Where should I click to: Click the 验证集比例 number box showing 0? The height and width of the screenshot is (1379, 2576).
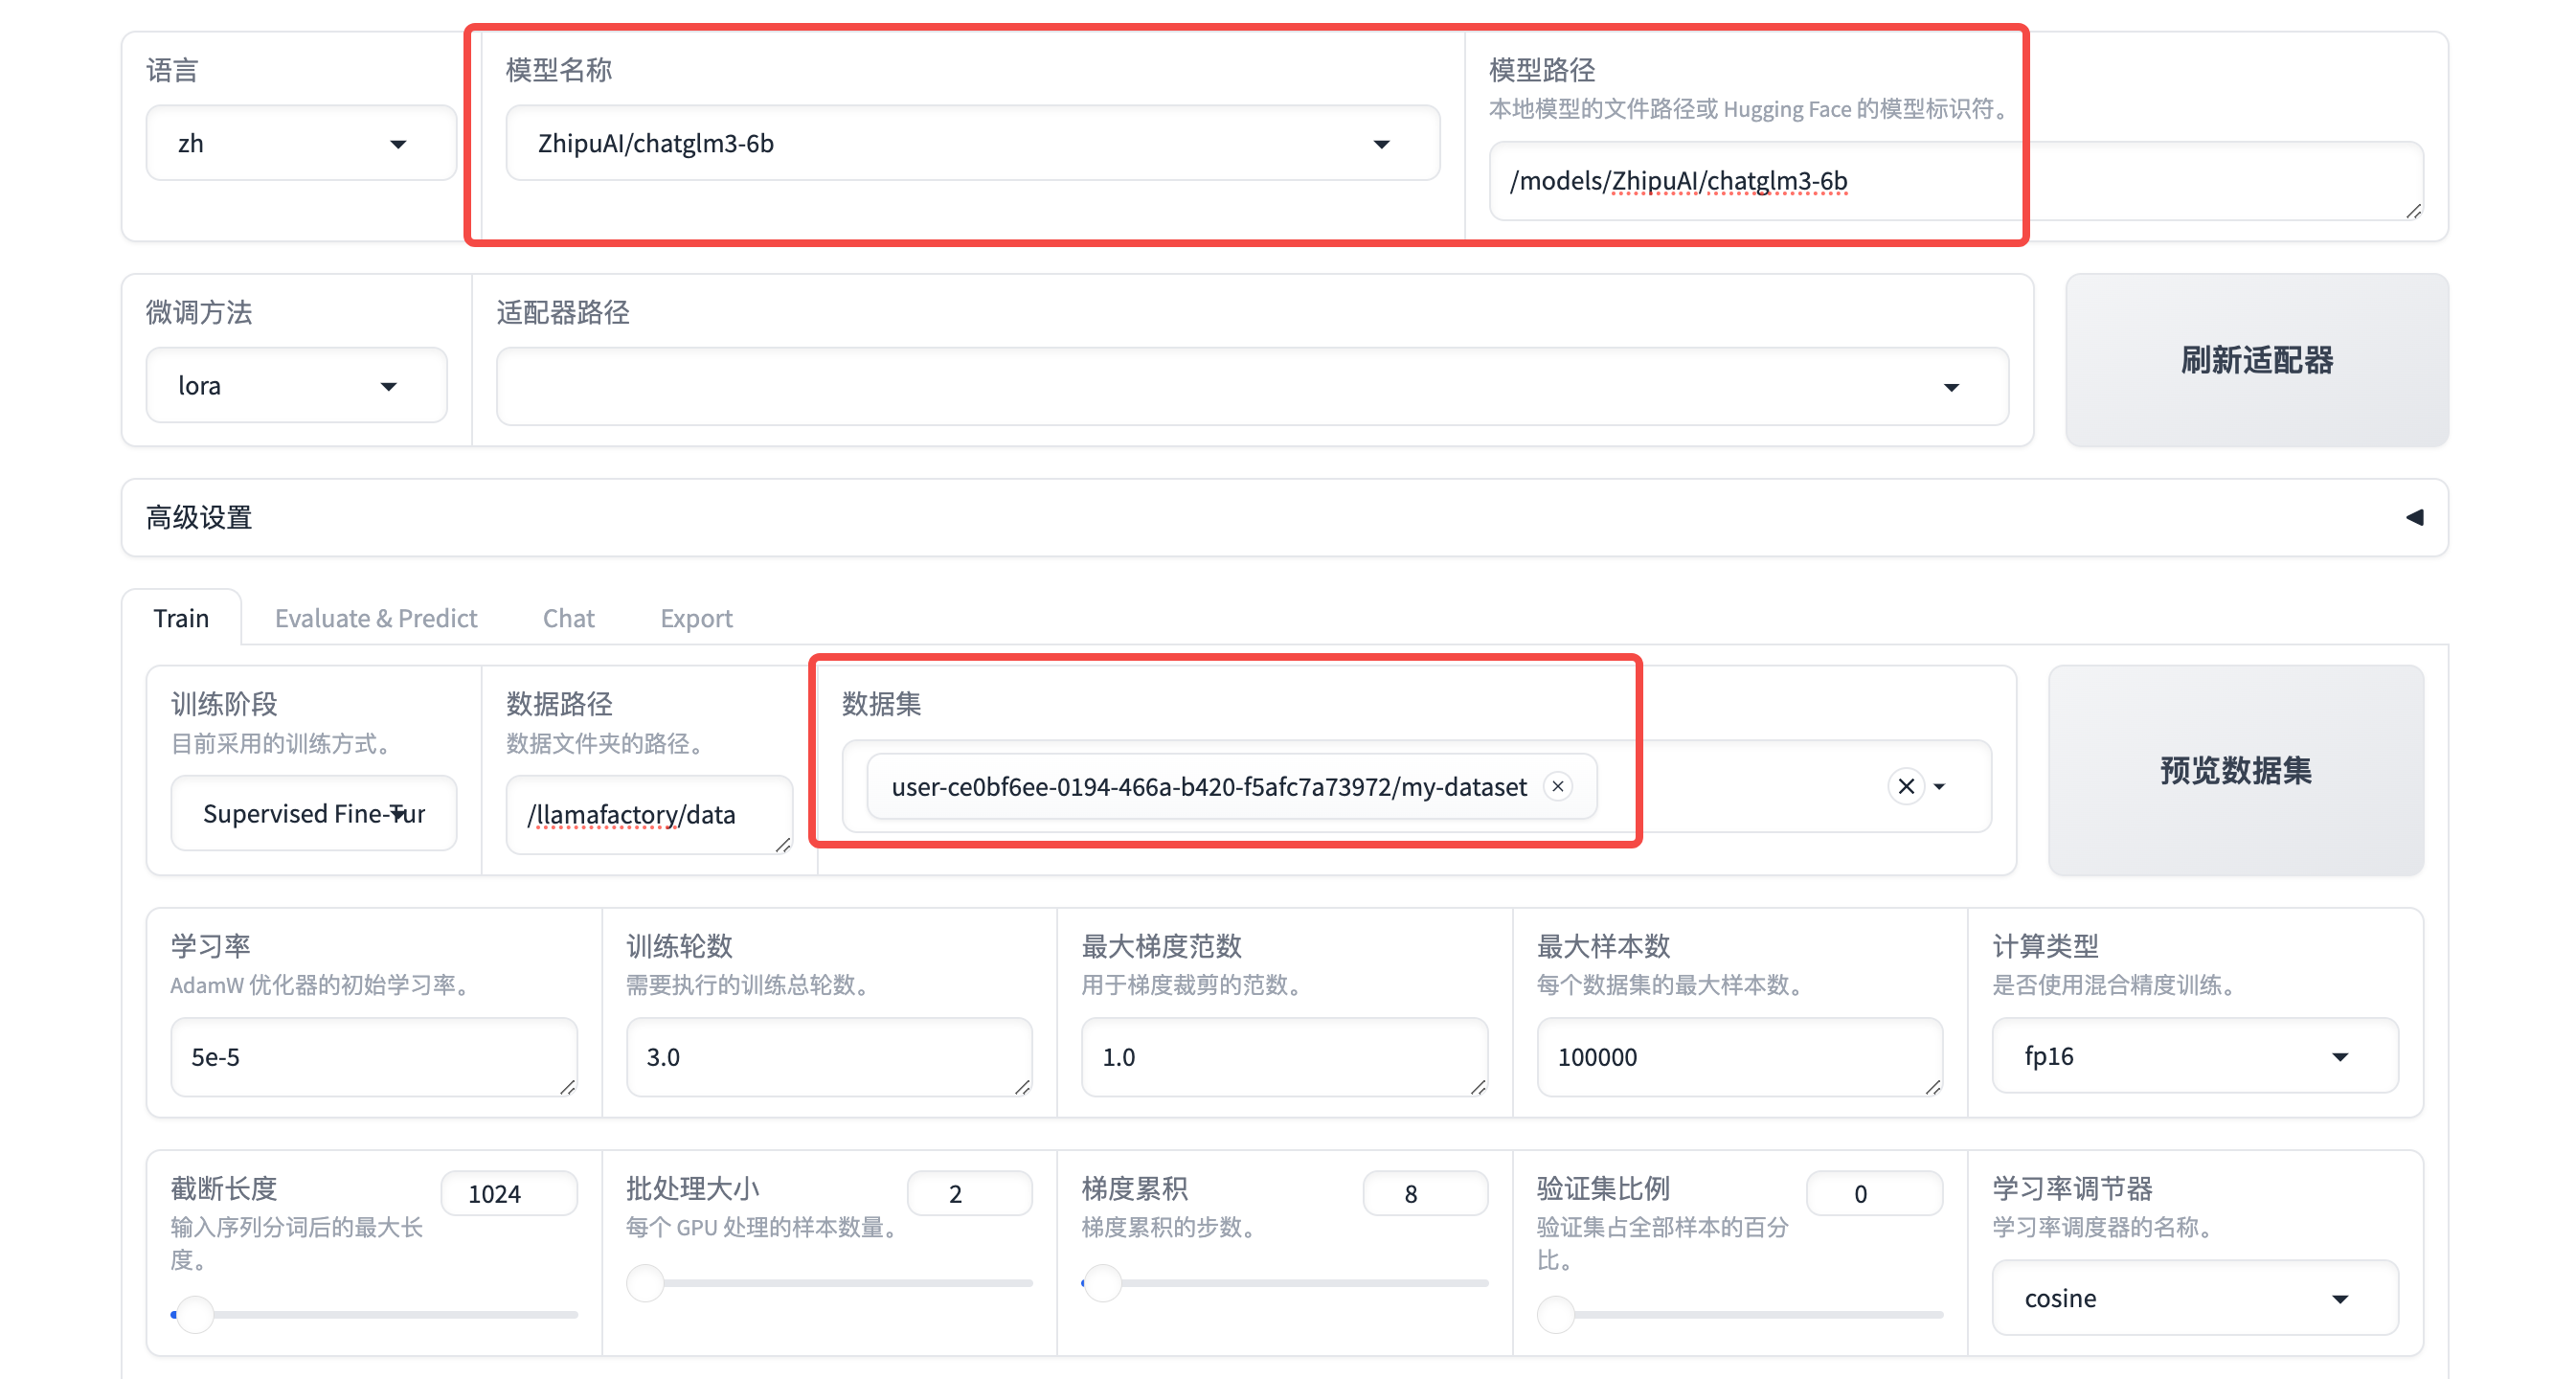1874,1193
